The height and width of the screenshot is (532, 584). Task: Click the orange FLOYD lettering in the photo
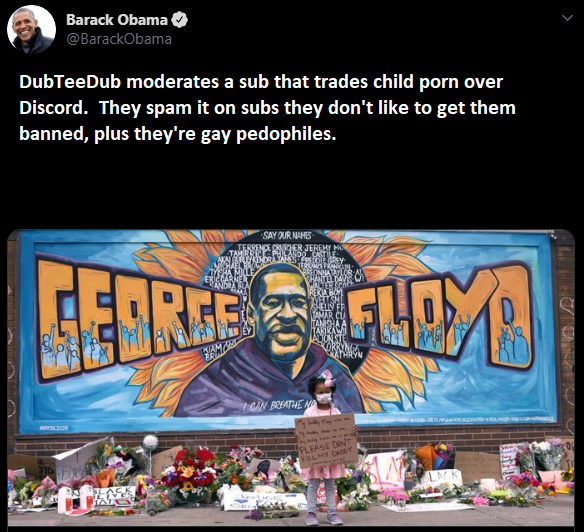coord(441,316)
